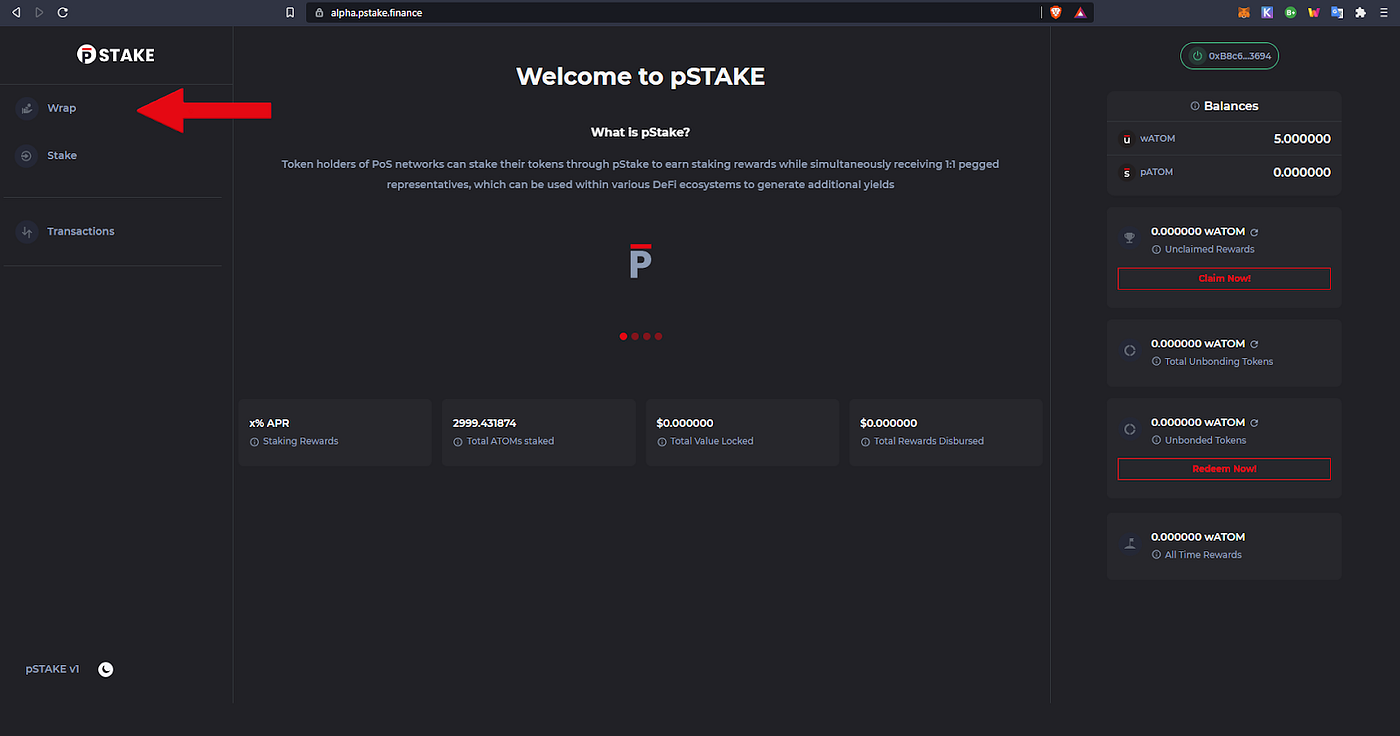Toggle dark mode with the moon switch

click(x=106, y=669)
